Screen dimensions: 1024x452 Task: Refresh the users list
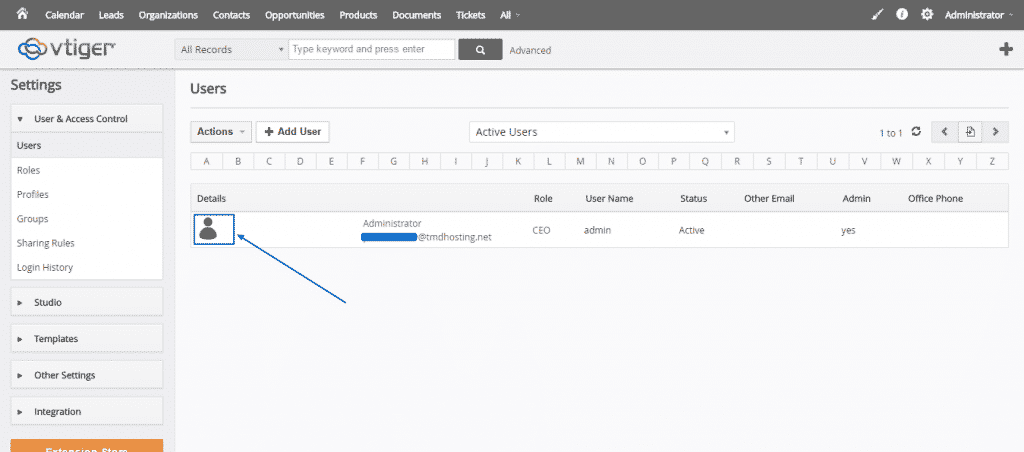click(916, 131)
